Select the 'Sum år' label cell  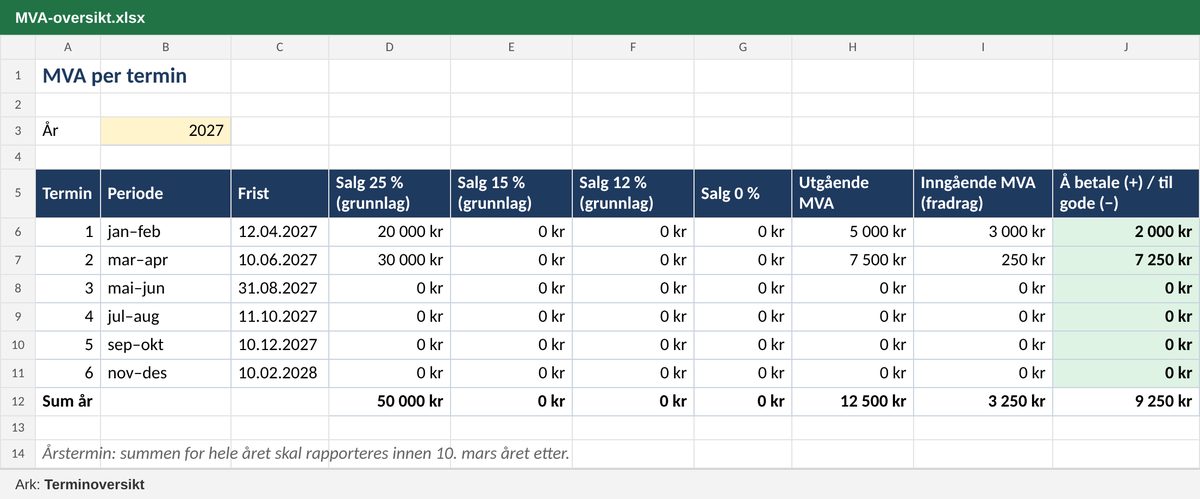point(68,401)
